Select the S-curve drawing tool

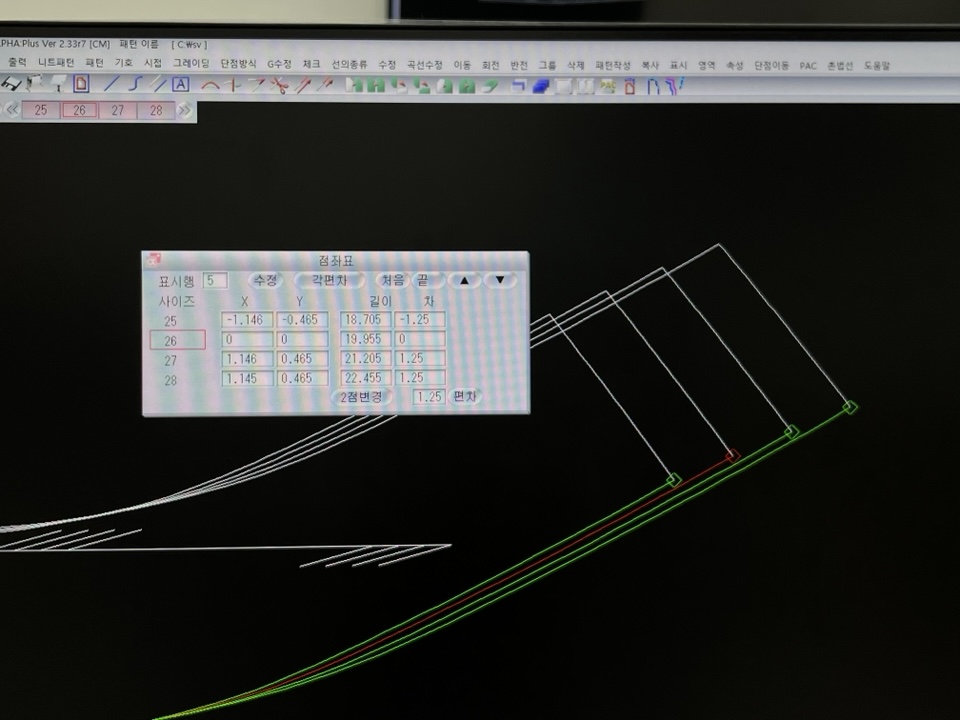(135, 85)
